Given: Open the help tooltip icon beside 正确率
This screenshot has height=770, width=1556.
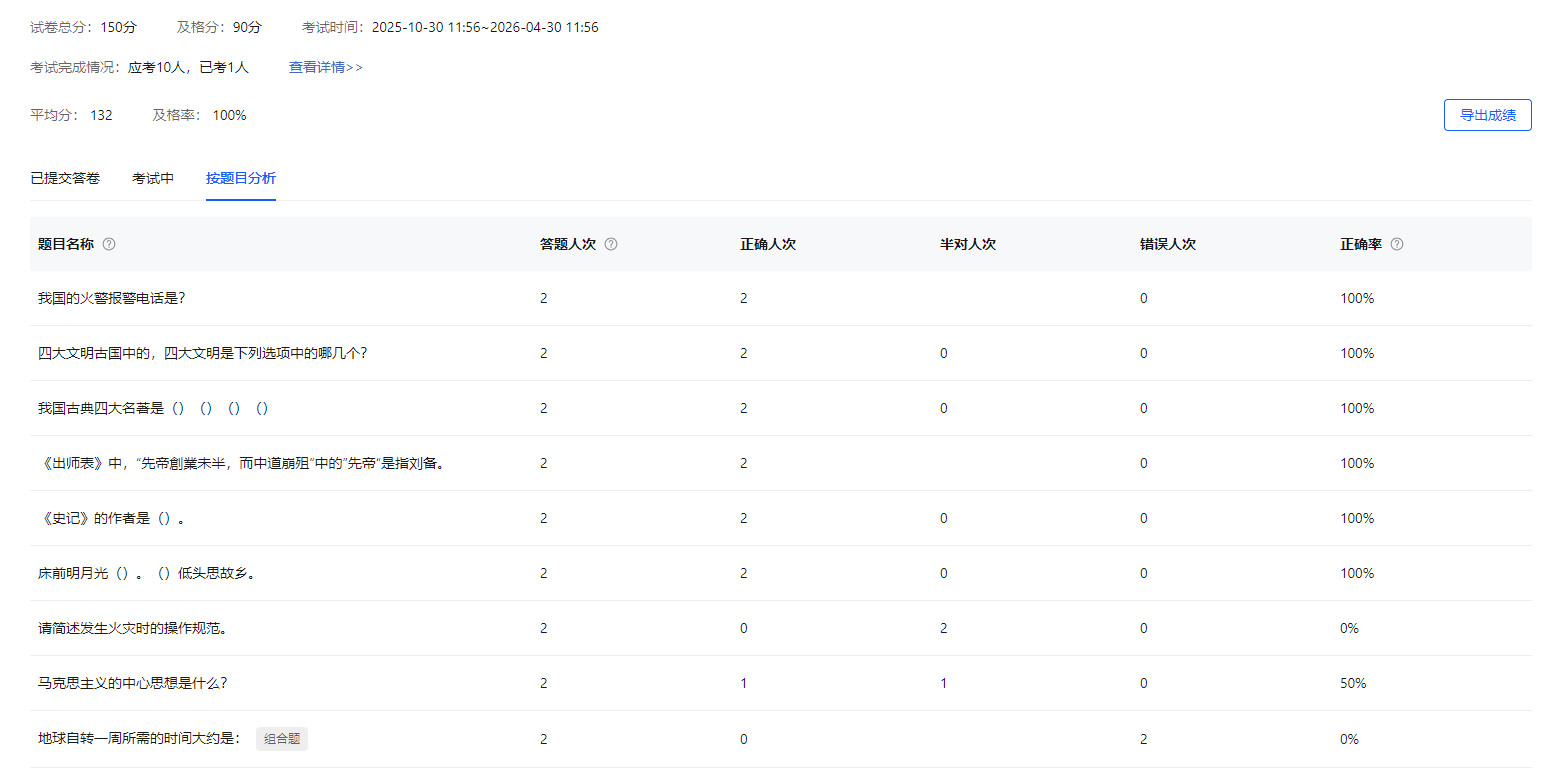Looking at the screenshot, I should 1397,244.
